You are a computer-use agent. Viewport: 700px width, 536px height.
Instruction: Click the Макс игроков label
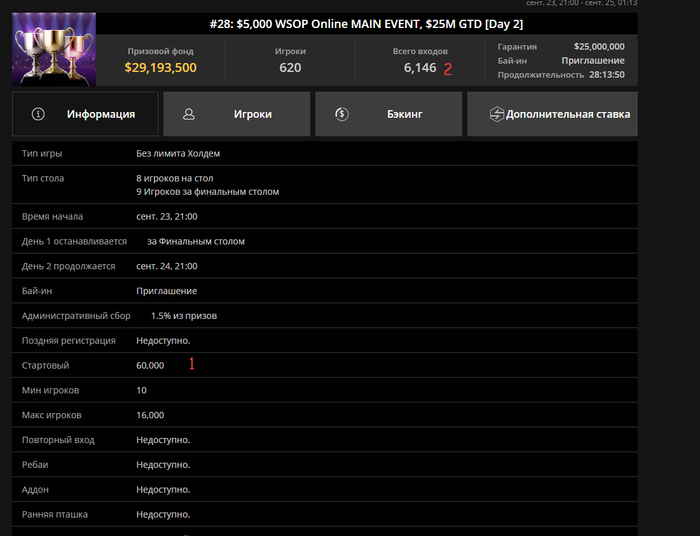[51, 415]
